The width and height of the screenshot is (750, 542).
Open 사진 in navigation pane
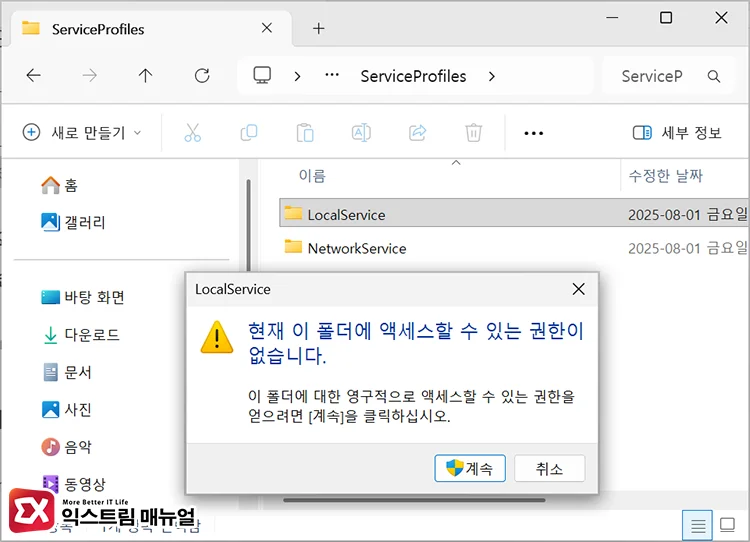(66, 409)
